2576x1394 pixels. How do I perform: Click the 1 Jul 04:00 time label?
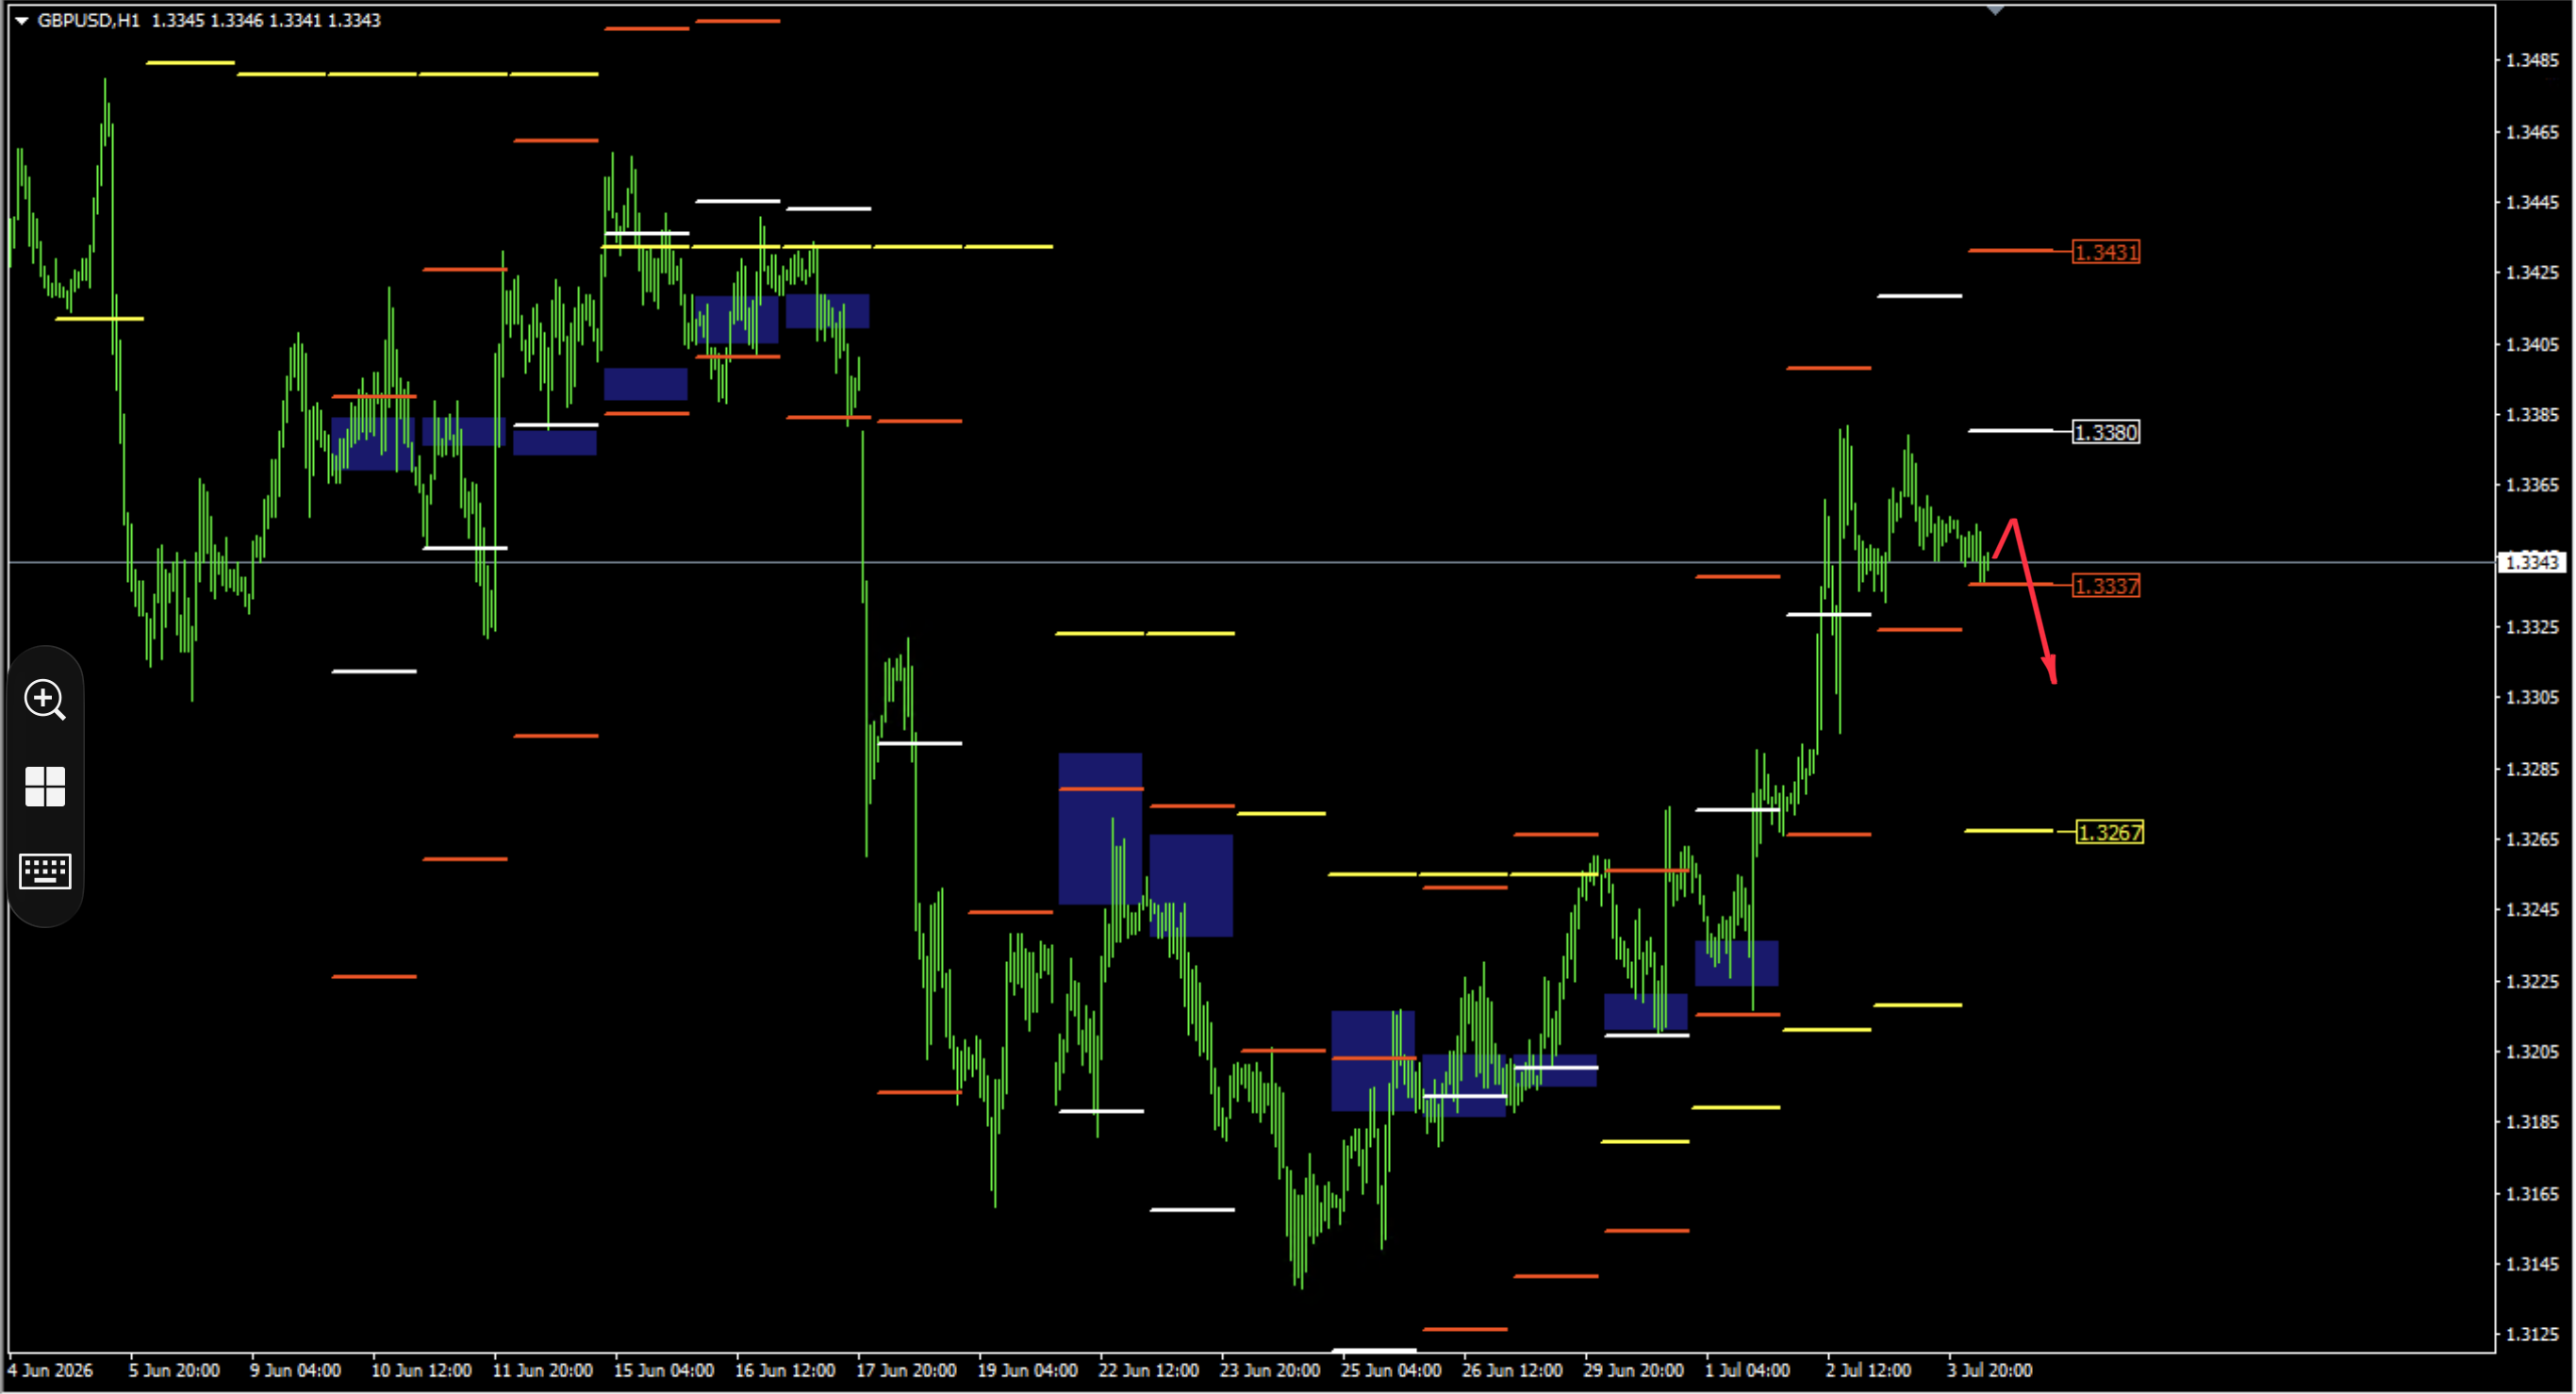click(1747, 1370)
